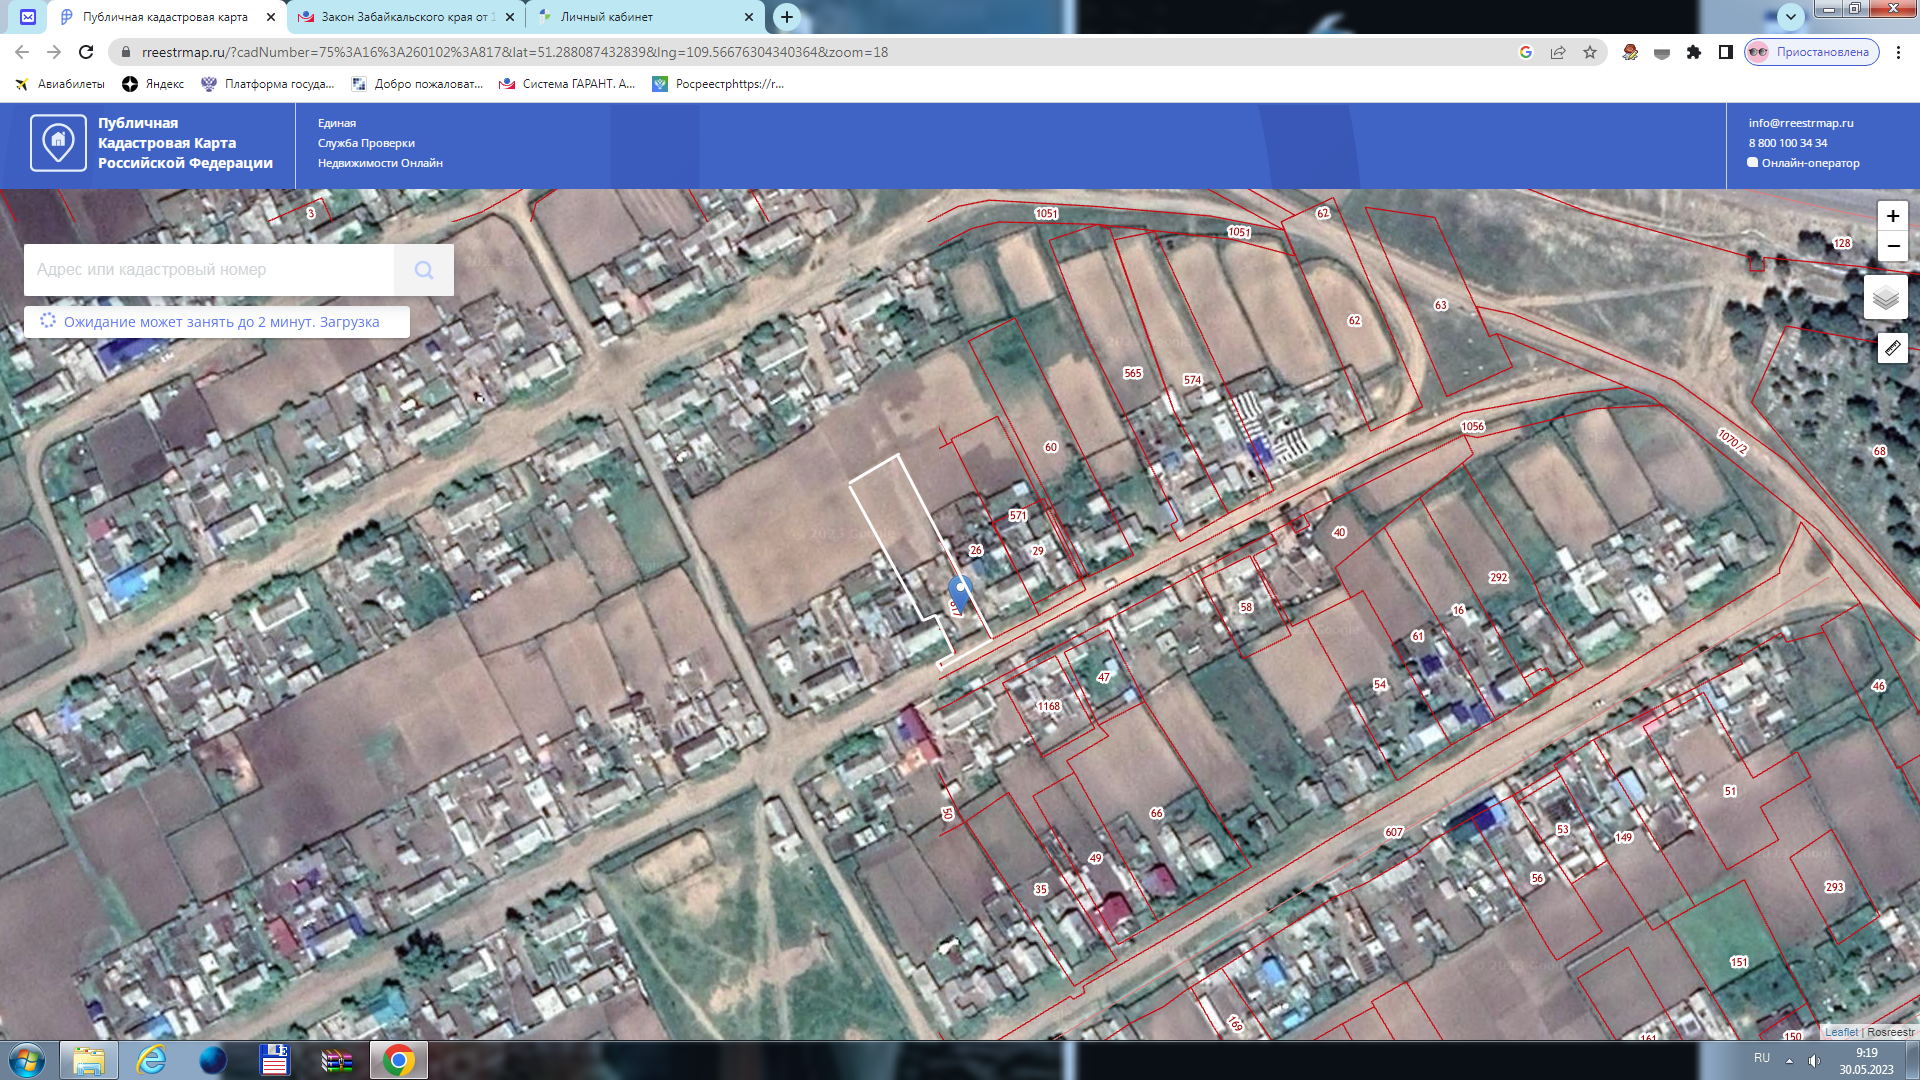This screenshot has height=1080, width=1920.
Task: Open browser extensions puzzle icon
Action: (1694, 52)
